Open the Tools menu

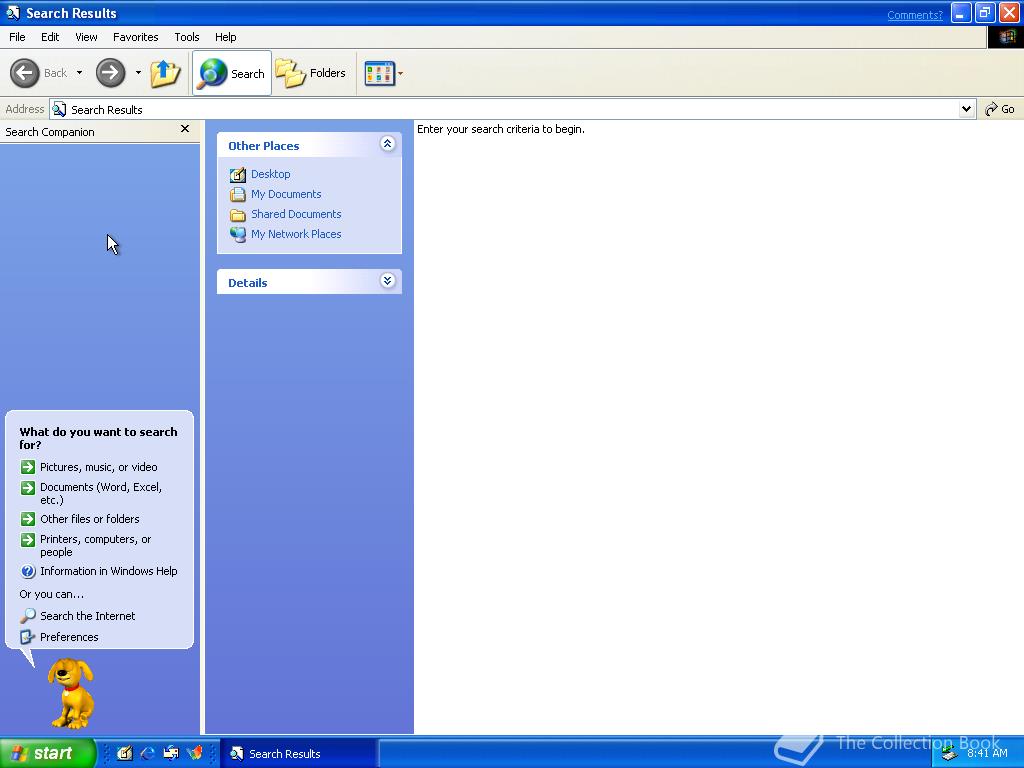187,37
